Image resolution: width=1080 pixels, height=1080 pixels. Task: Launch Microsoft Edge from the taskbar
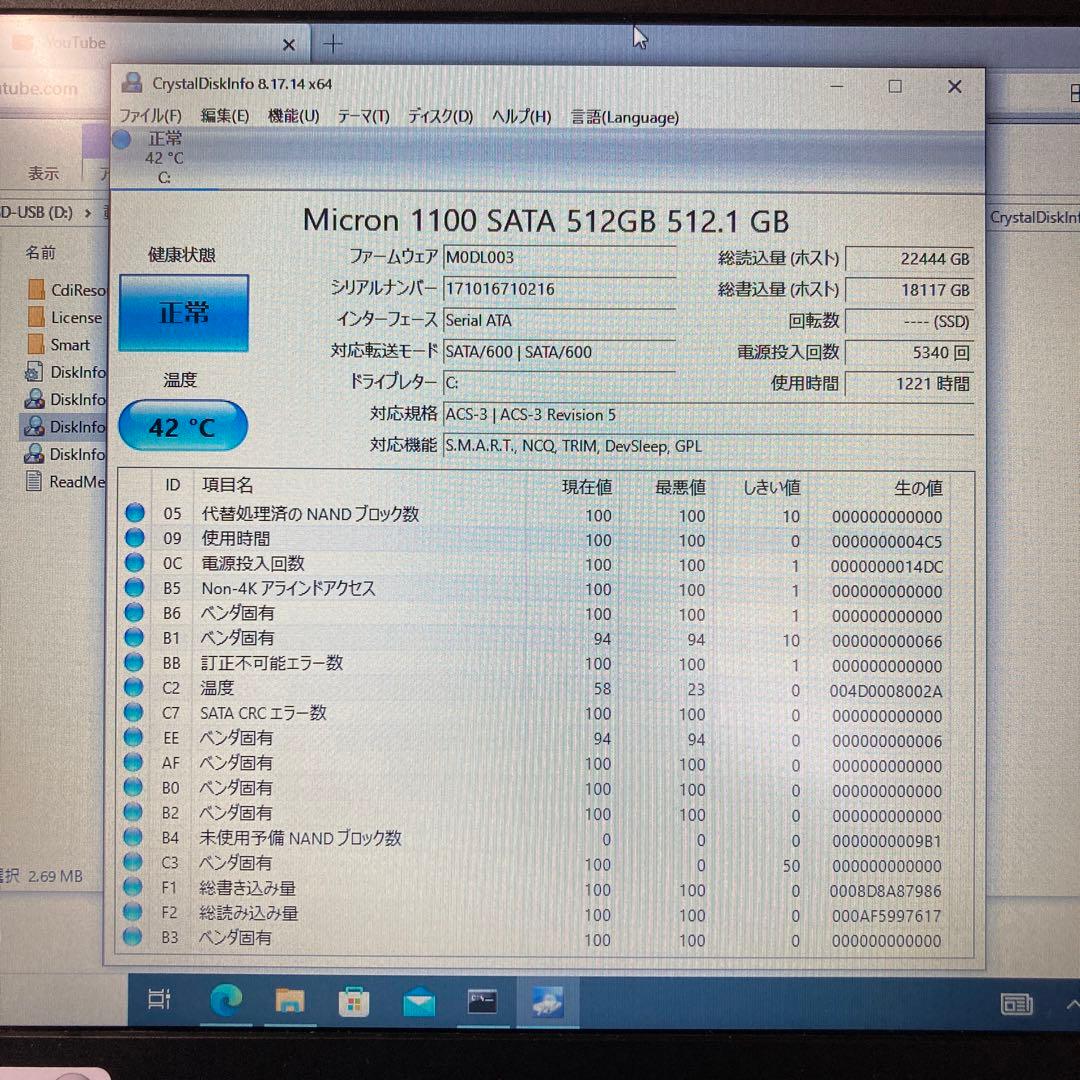[225, 1005]
